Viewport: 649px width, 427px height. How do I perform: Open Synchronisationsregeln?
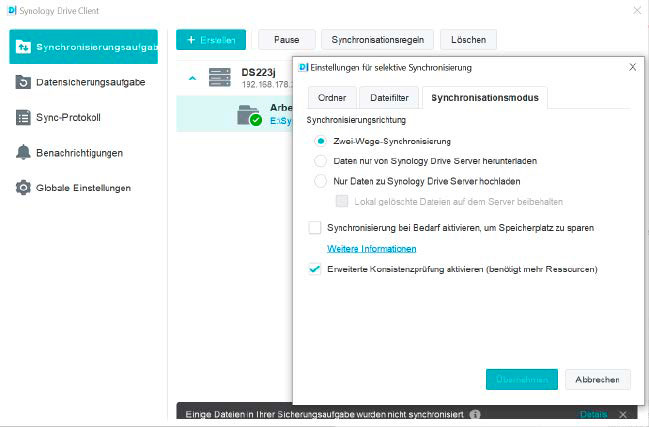tap(377, 40)
